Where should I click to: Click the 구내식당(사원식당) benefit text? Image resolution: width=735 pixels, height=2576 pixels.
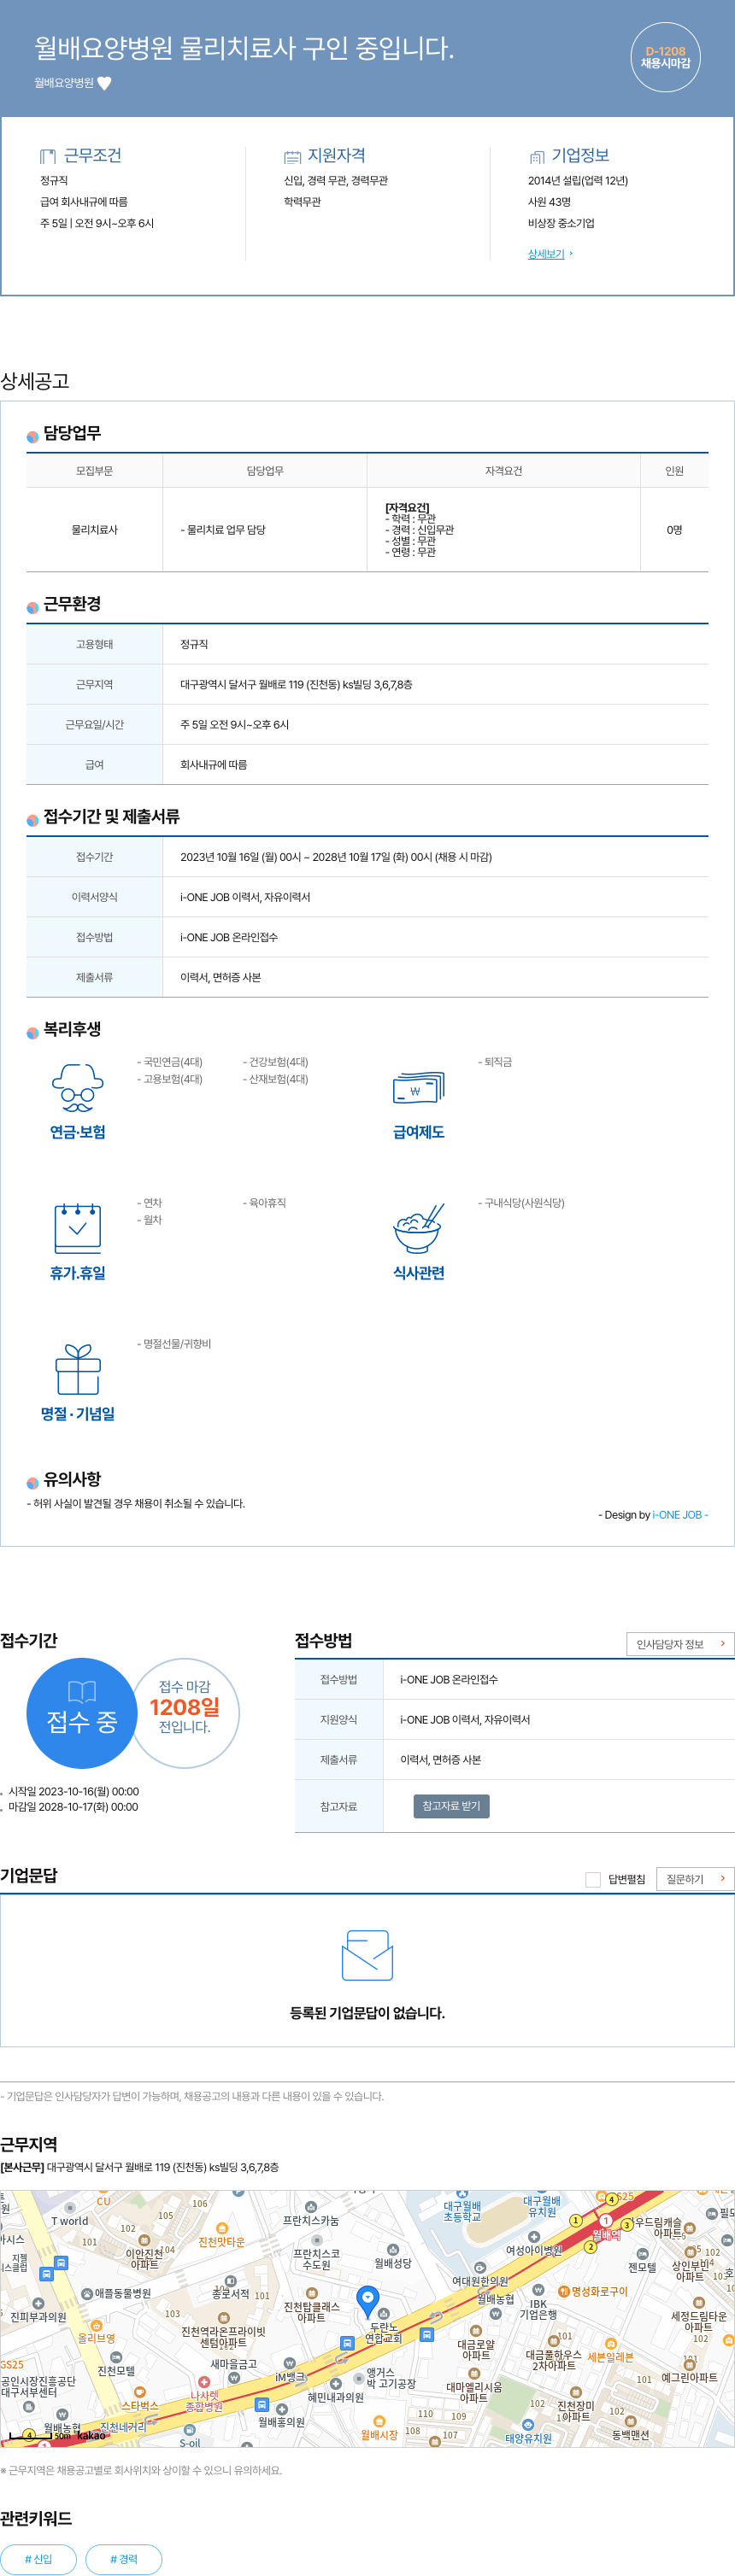click(x=521, y=1203)
